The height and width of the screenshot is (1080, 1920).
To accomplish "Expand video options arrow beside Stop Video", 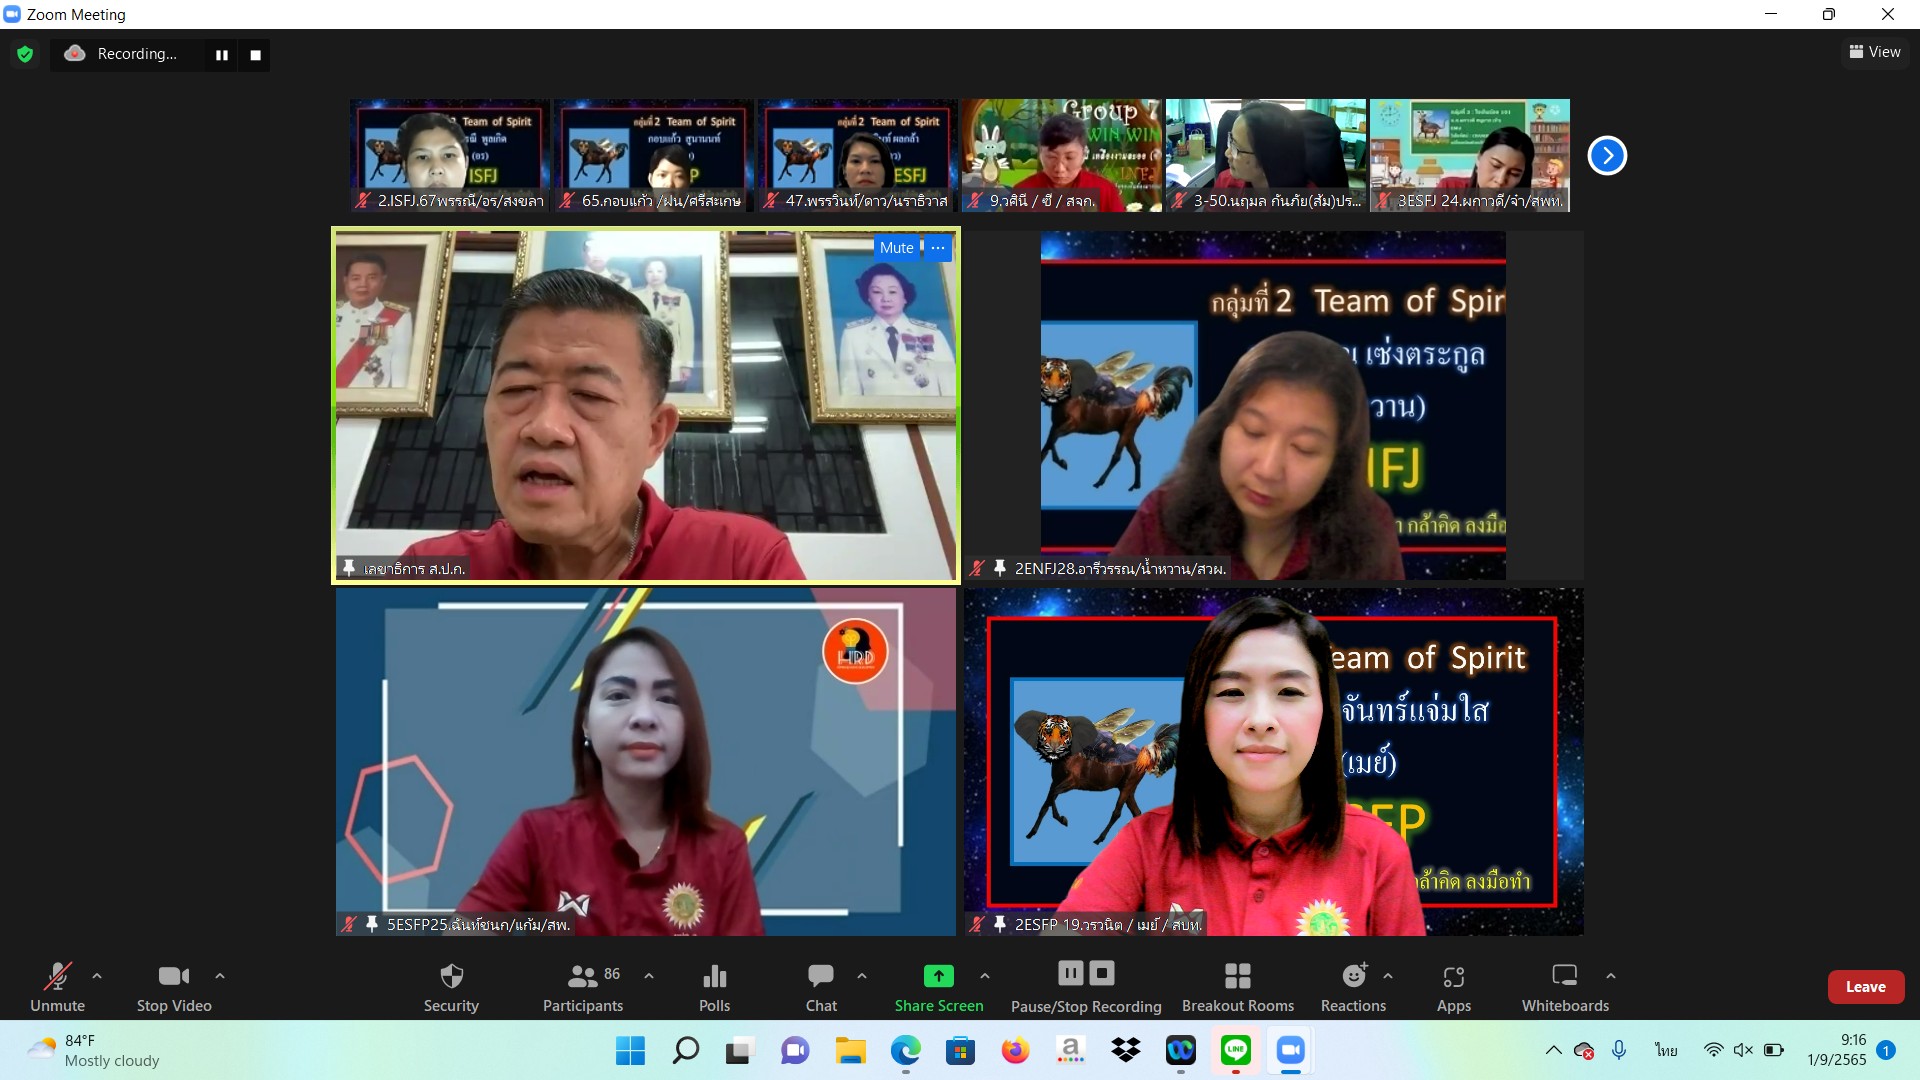I will tap(220, 975).
